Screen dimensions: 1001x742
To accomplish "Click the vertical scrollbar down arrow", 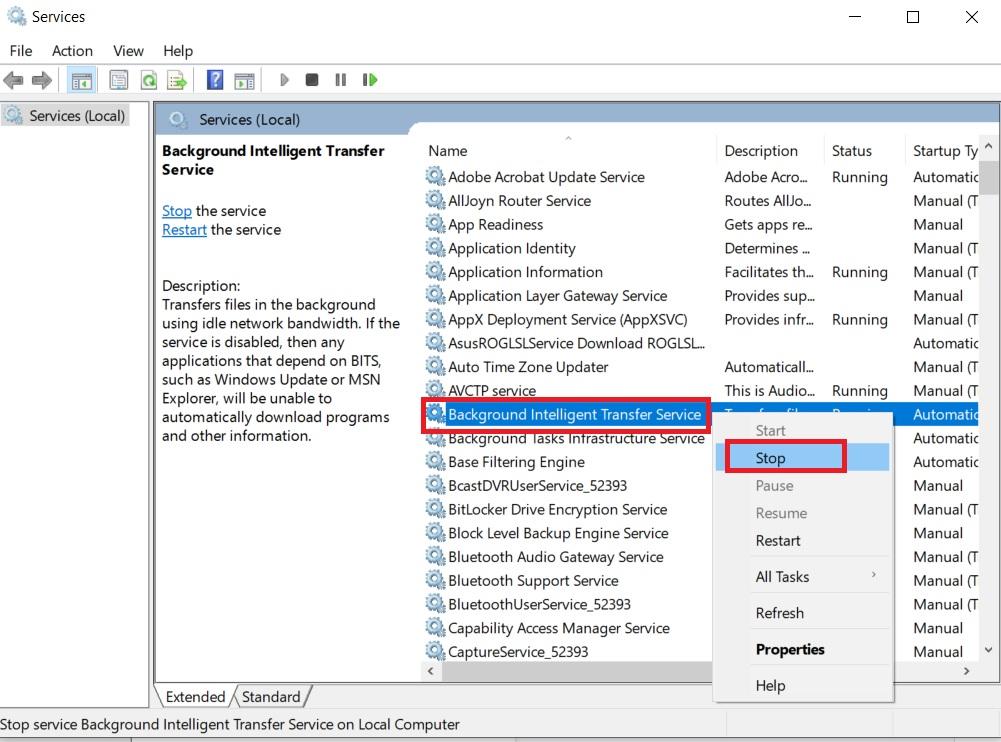I will pos(989,650).
